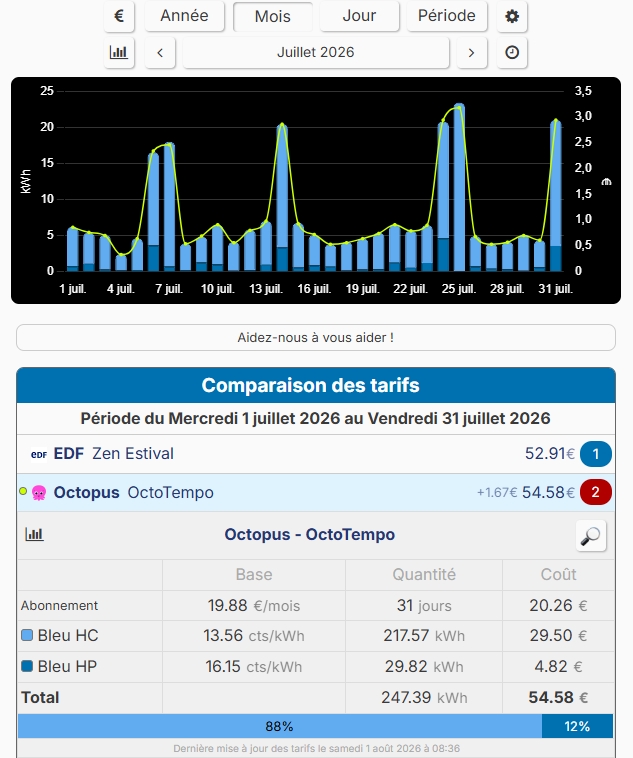The width and height of the screenshot is (633, 758).
Task: Expand the EDF Zen Estival tariff row
Action: pyautogui.click(x=316, y=454)
